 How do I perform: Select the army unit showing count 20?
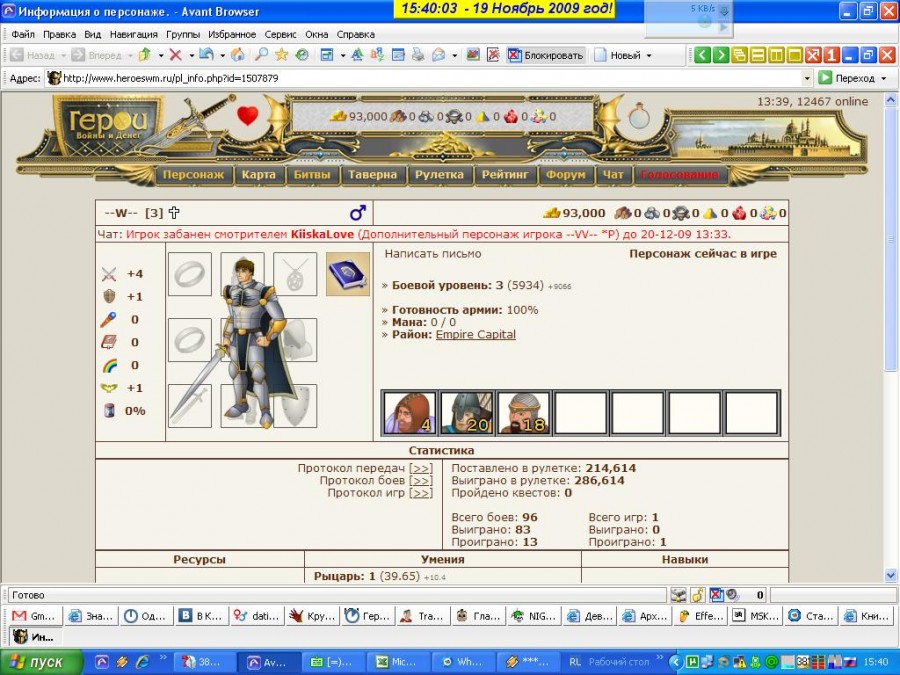(467, 413)
